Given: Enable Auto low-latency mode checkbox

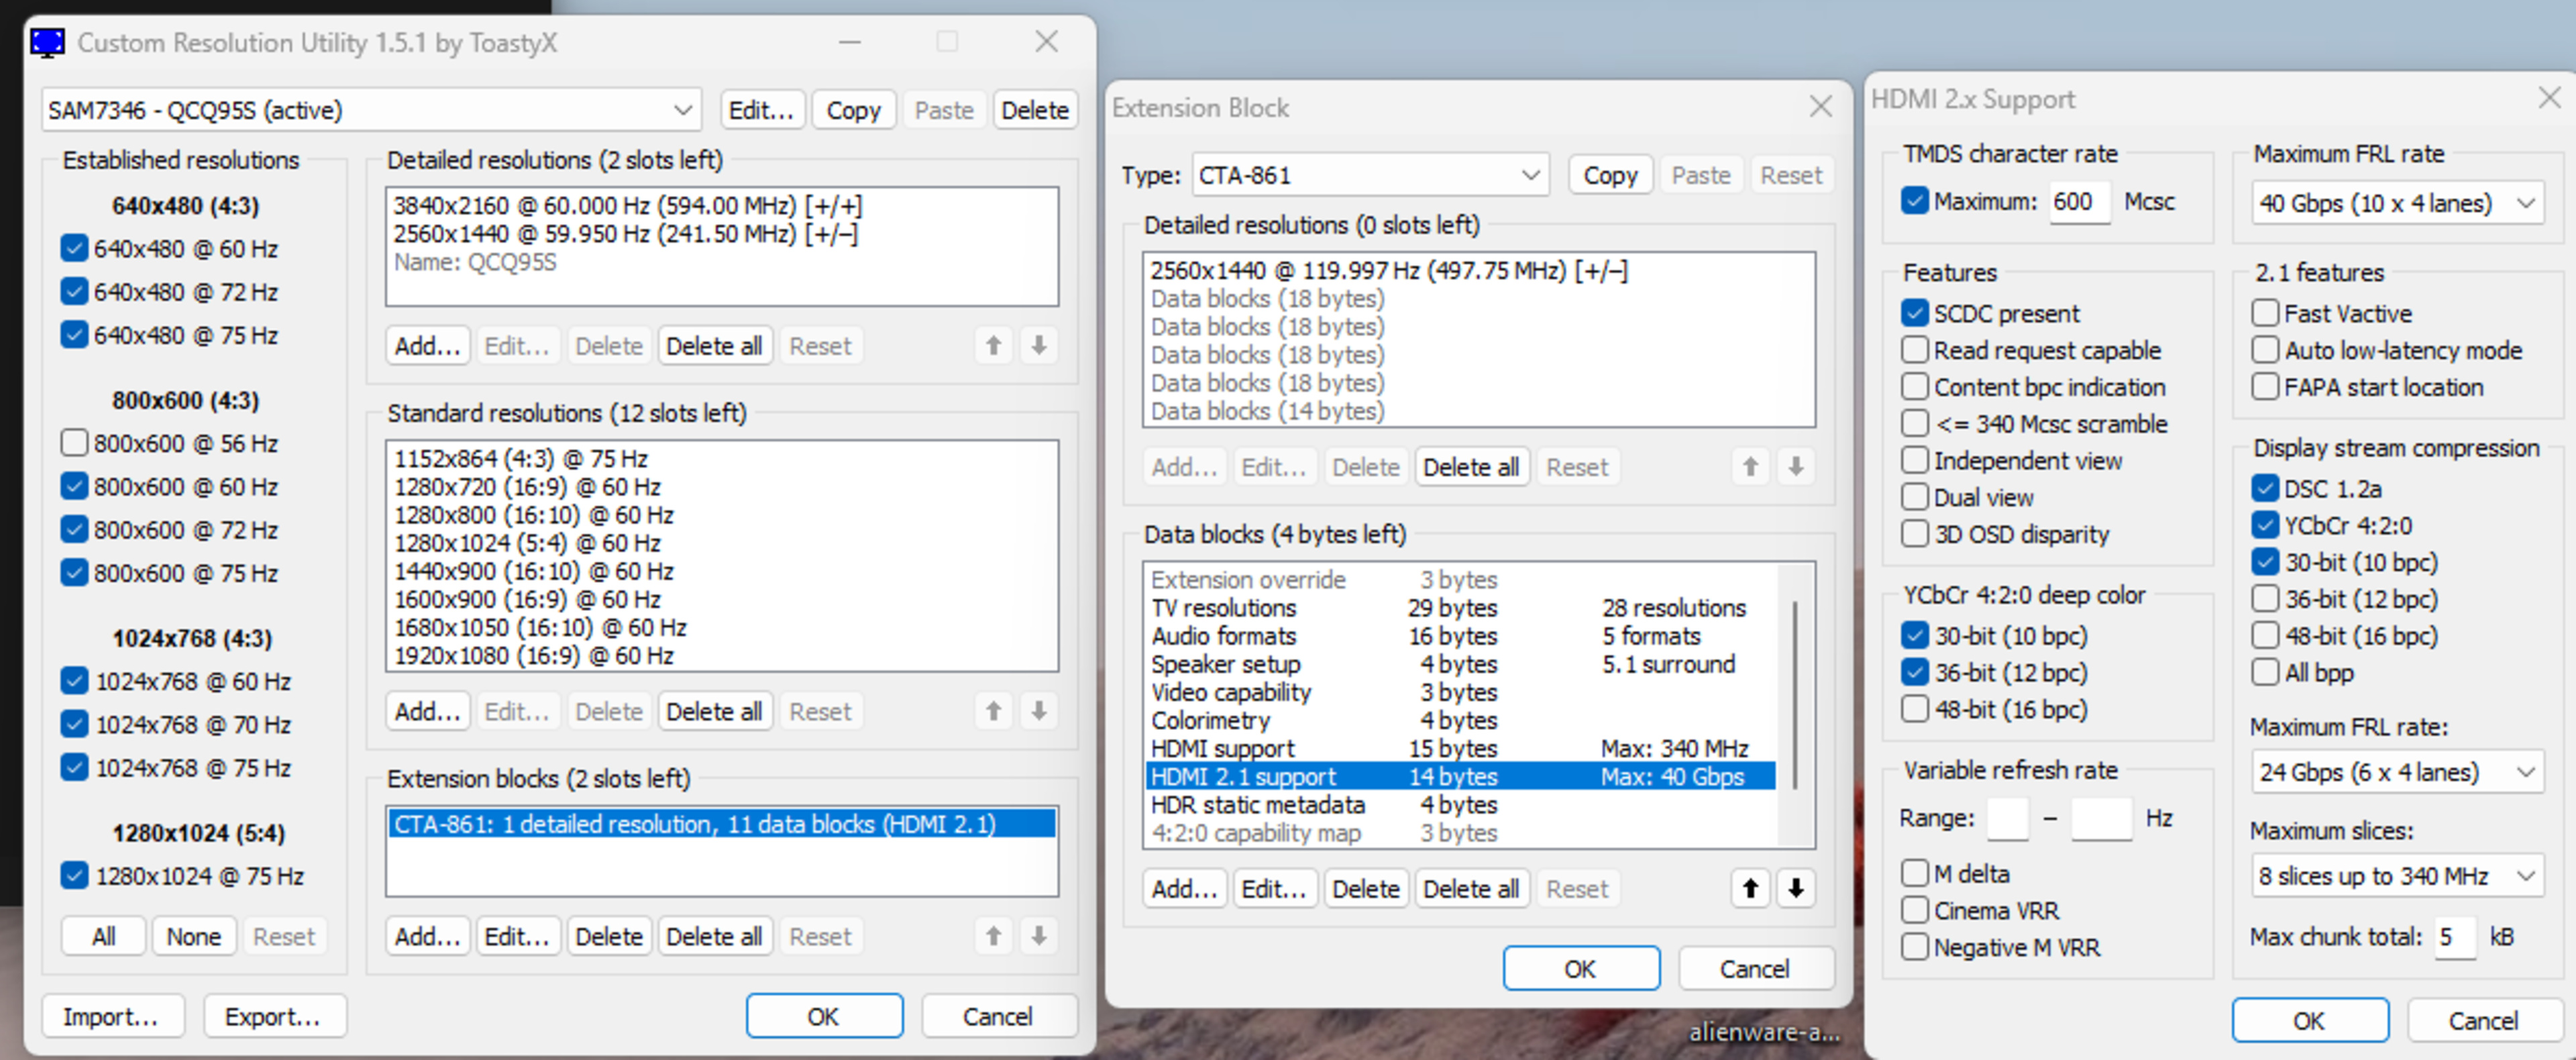Looking at the screenshot, I should click(x=2265, y=351).
